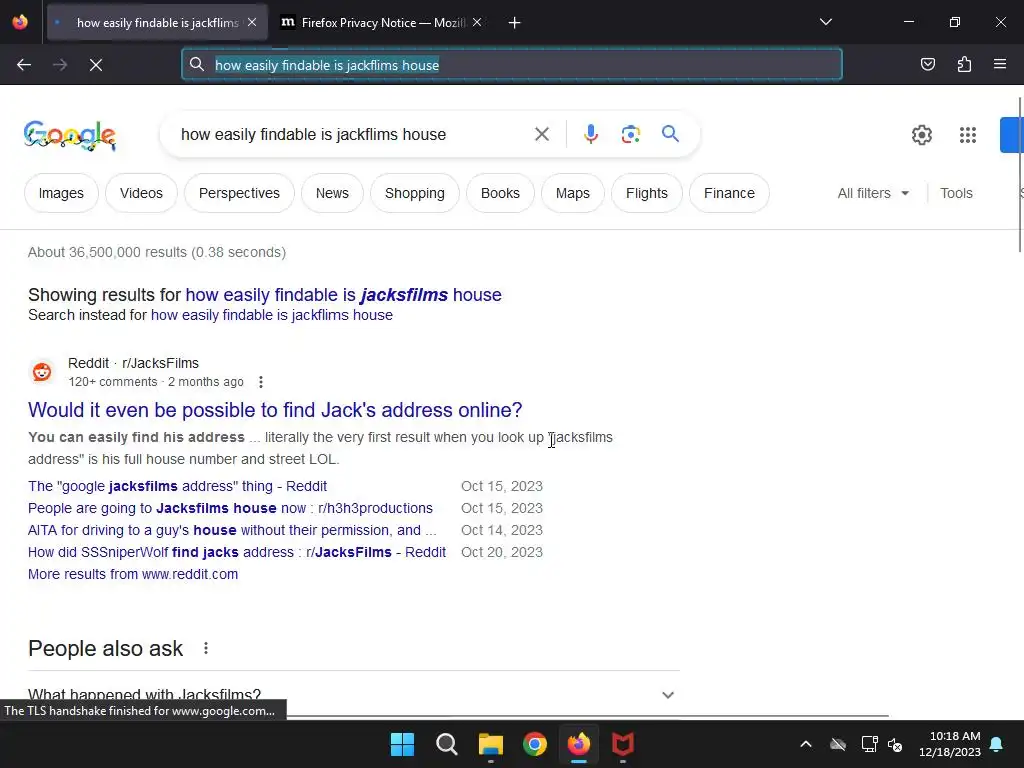
Task: Select the Videos filter chip
Action: 141,193
